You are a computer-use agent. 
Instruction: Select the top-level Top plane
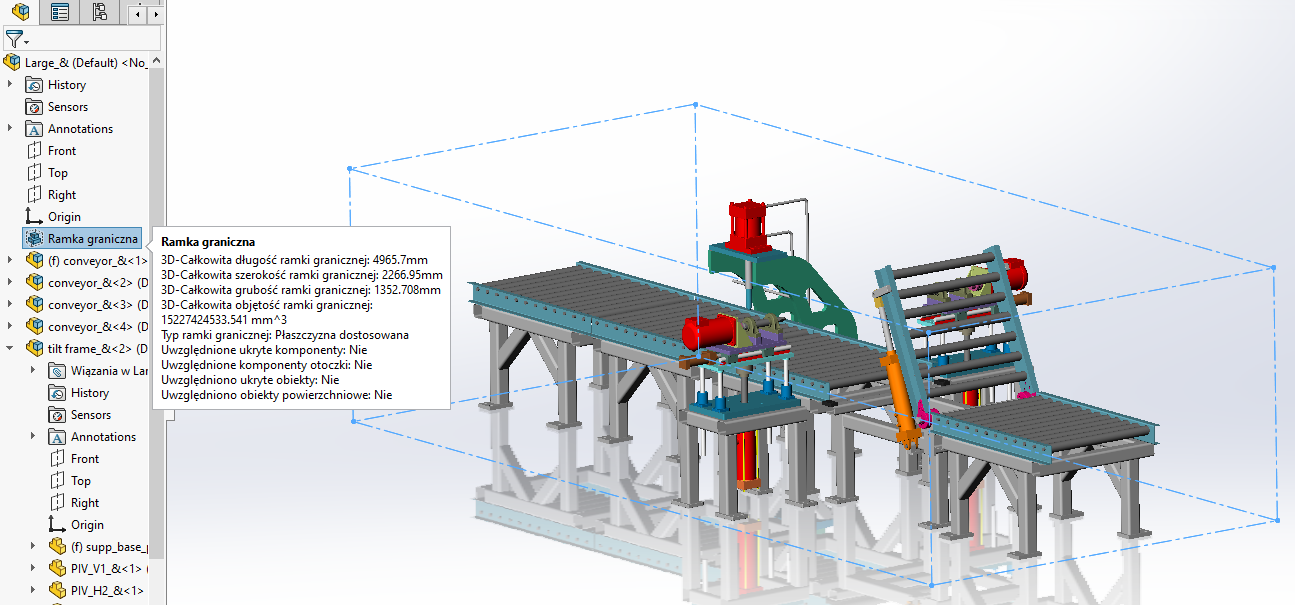(x=57, y=173)
